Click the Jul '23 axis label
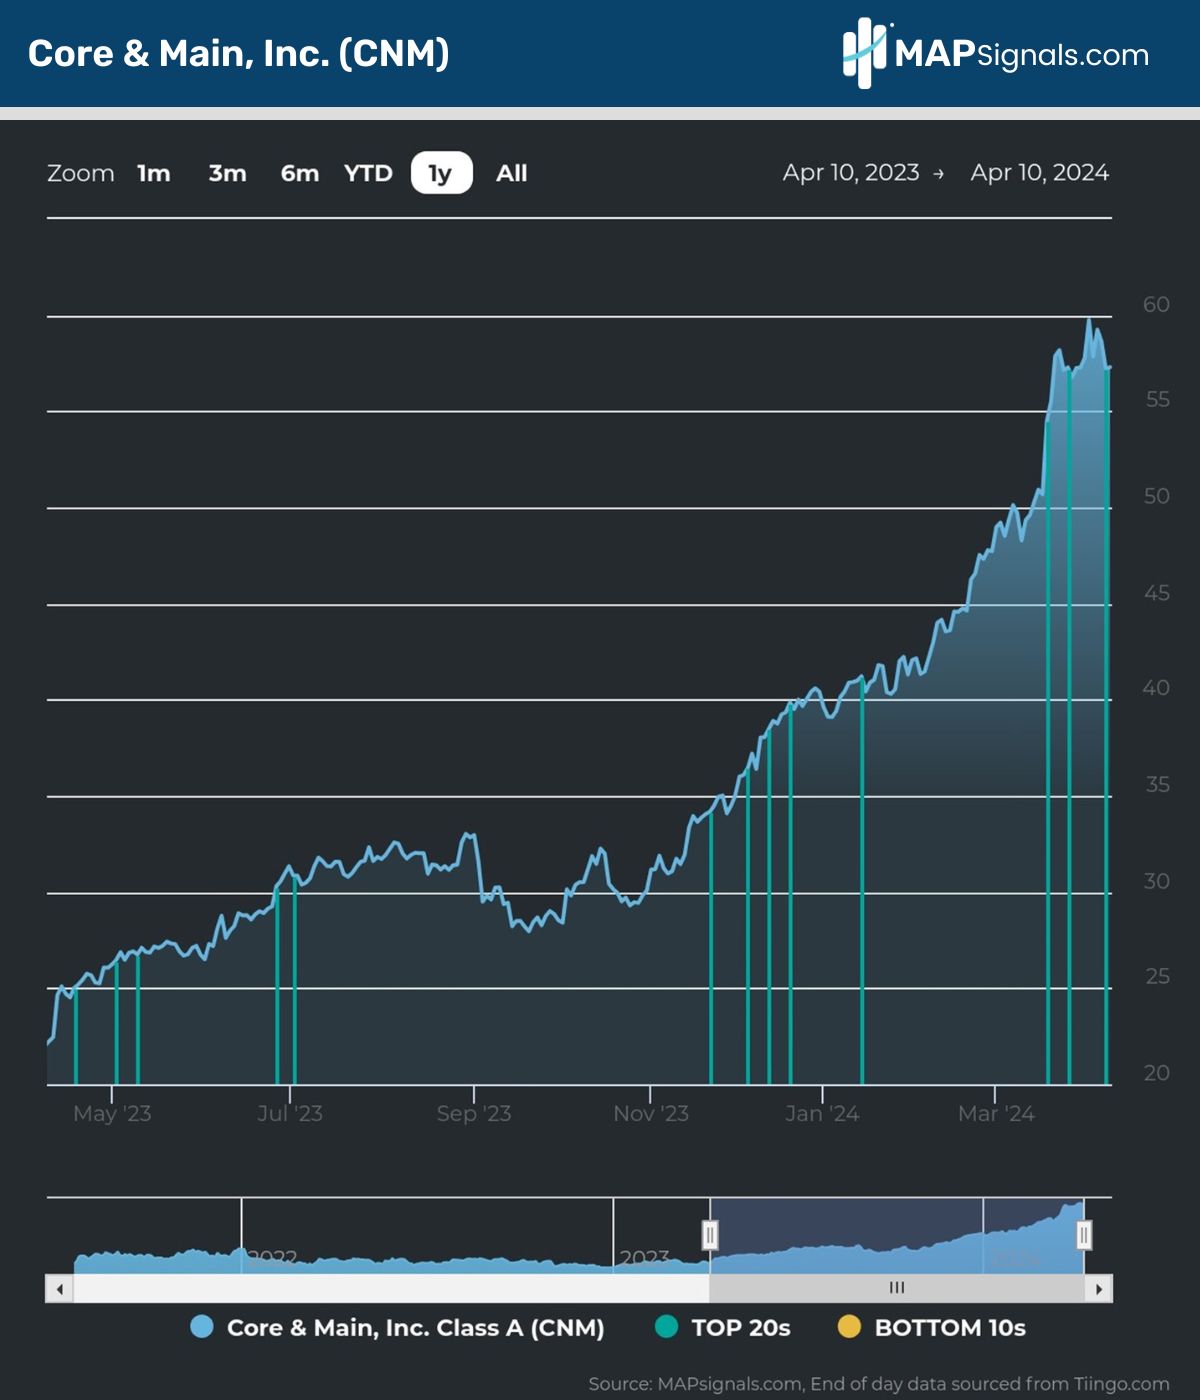 (x=290, y=1113)
